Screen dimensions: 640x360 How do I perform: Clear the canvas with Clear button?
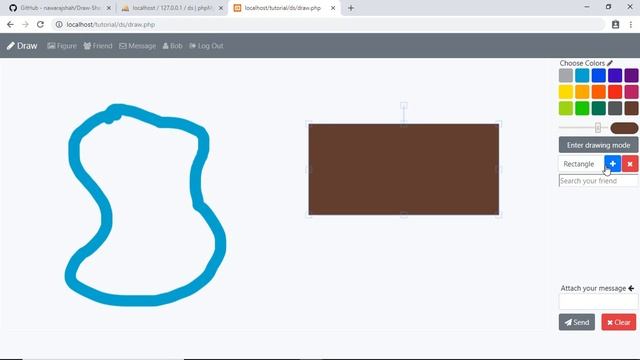[x=618, y=322]
